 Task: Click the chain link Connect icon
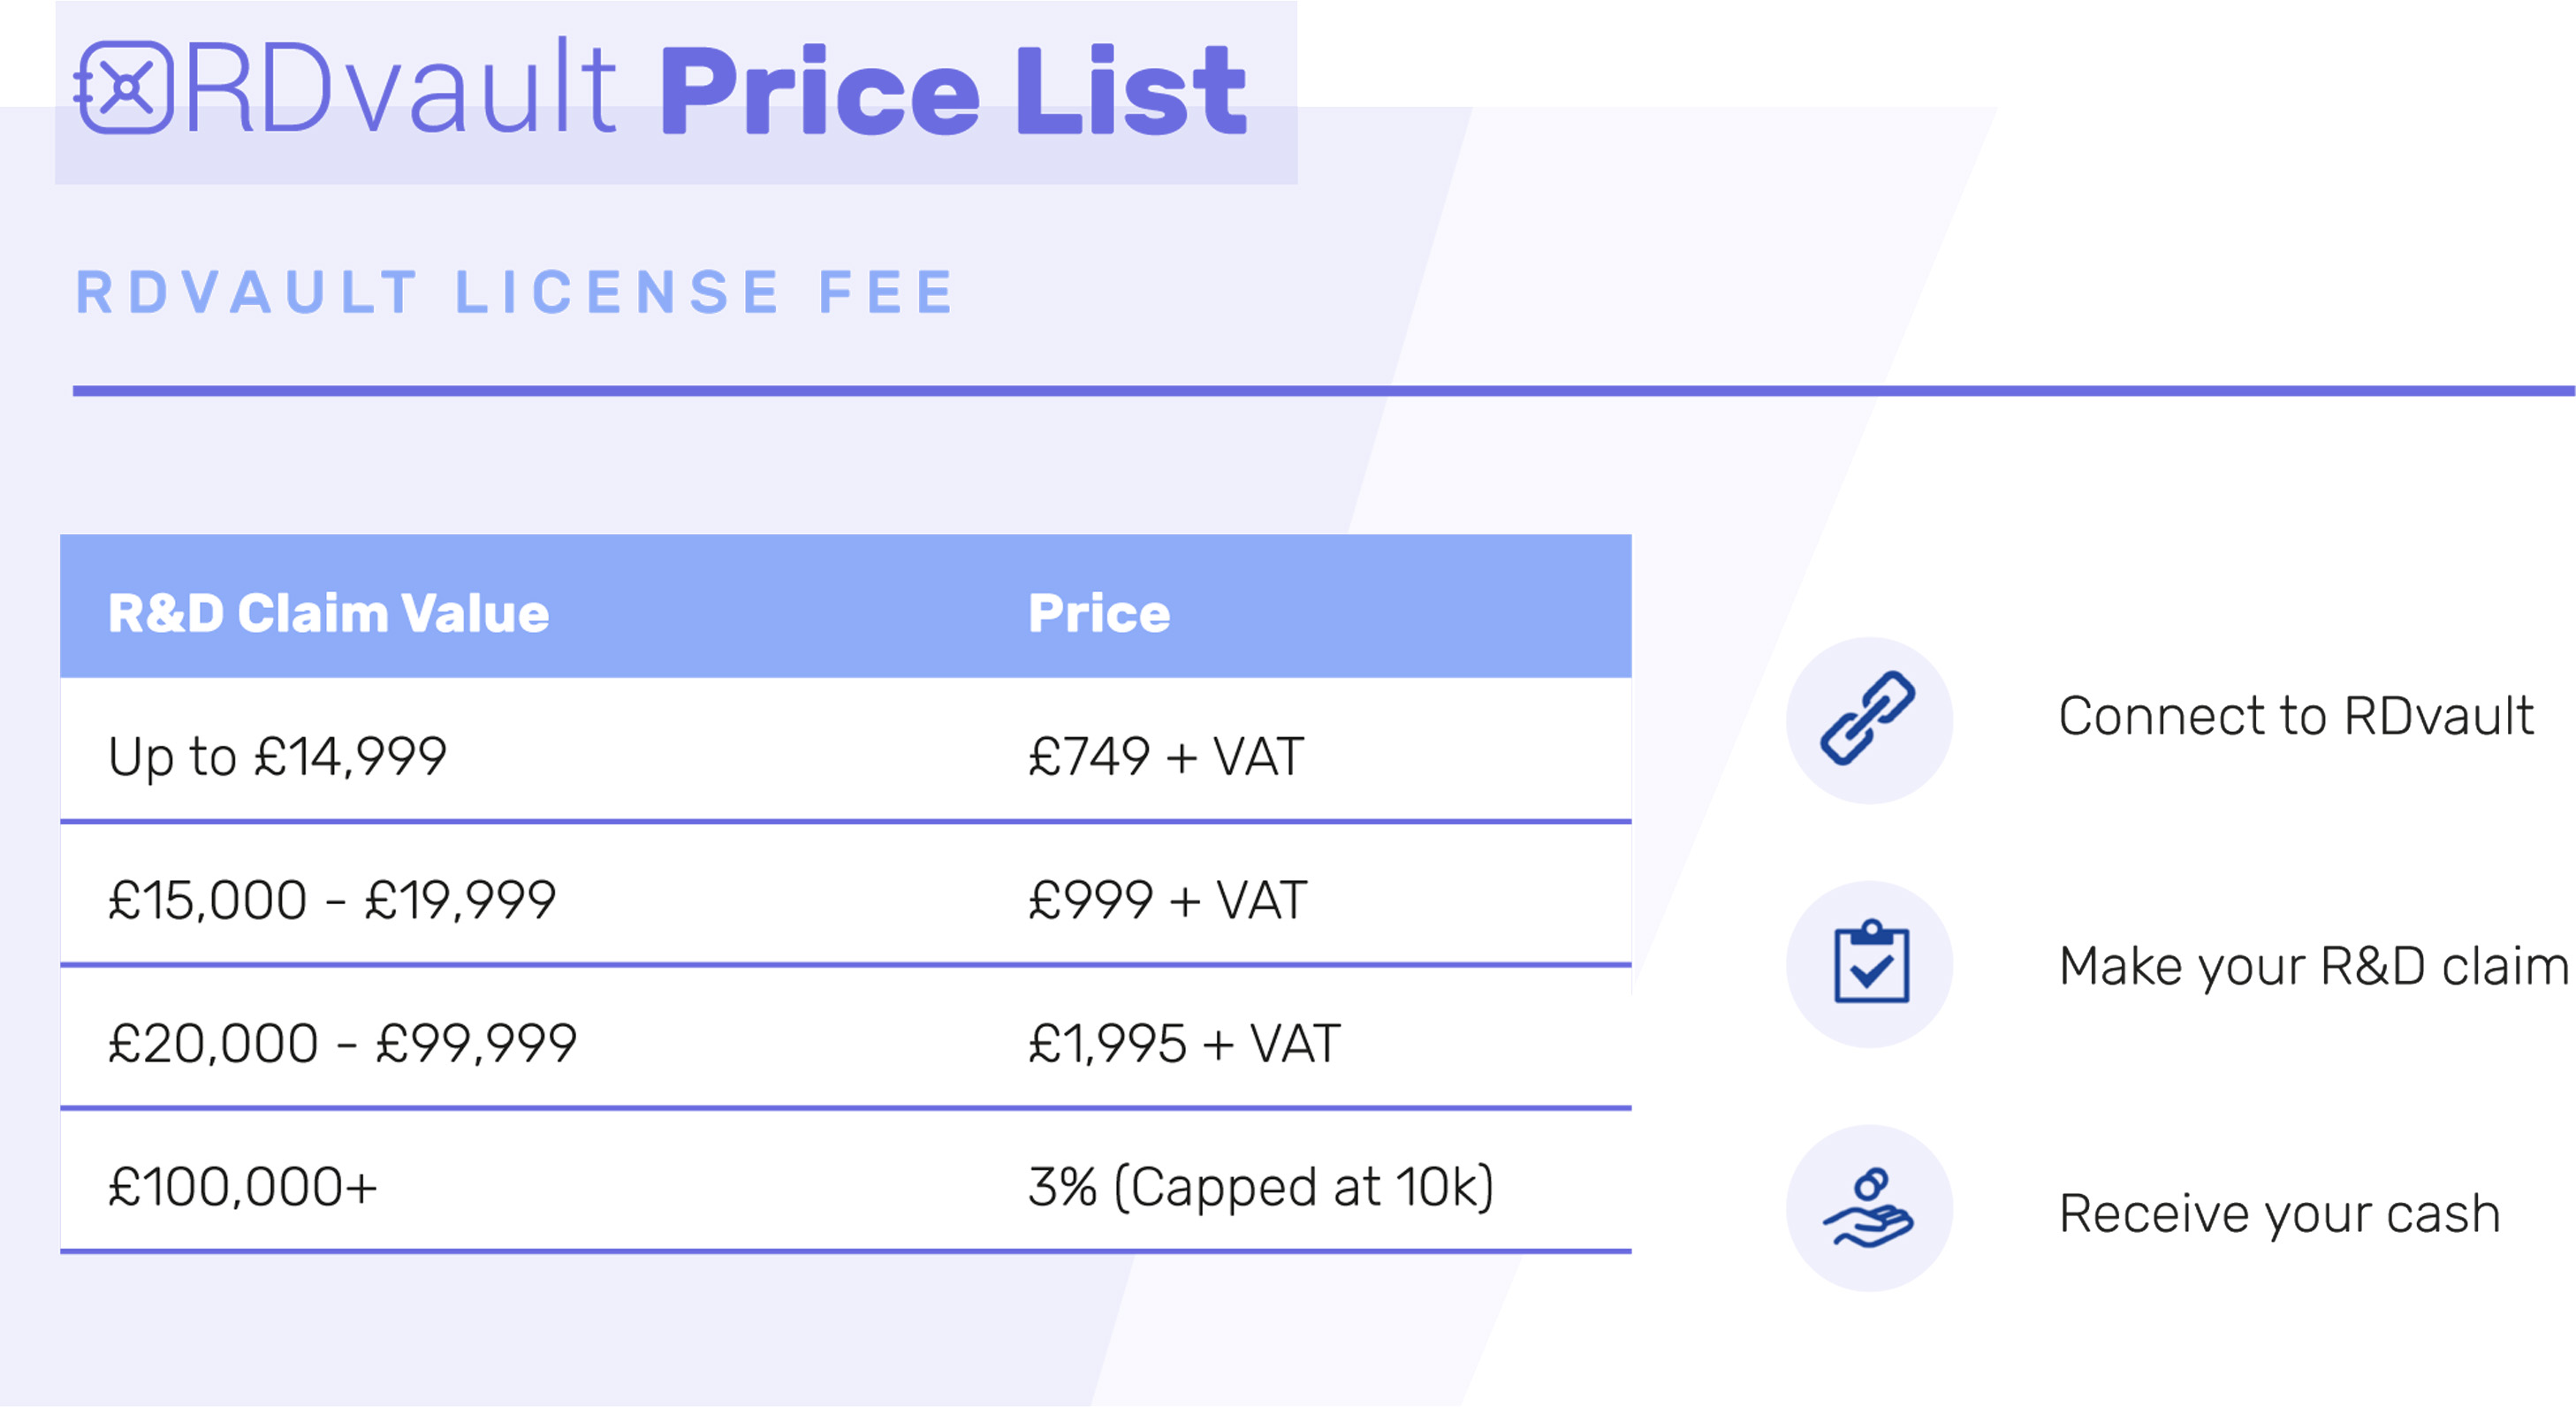1868,718
